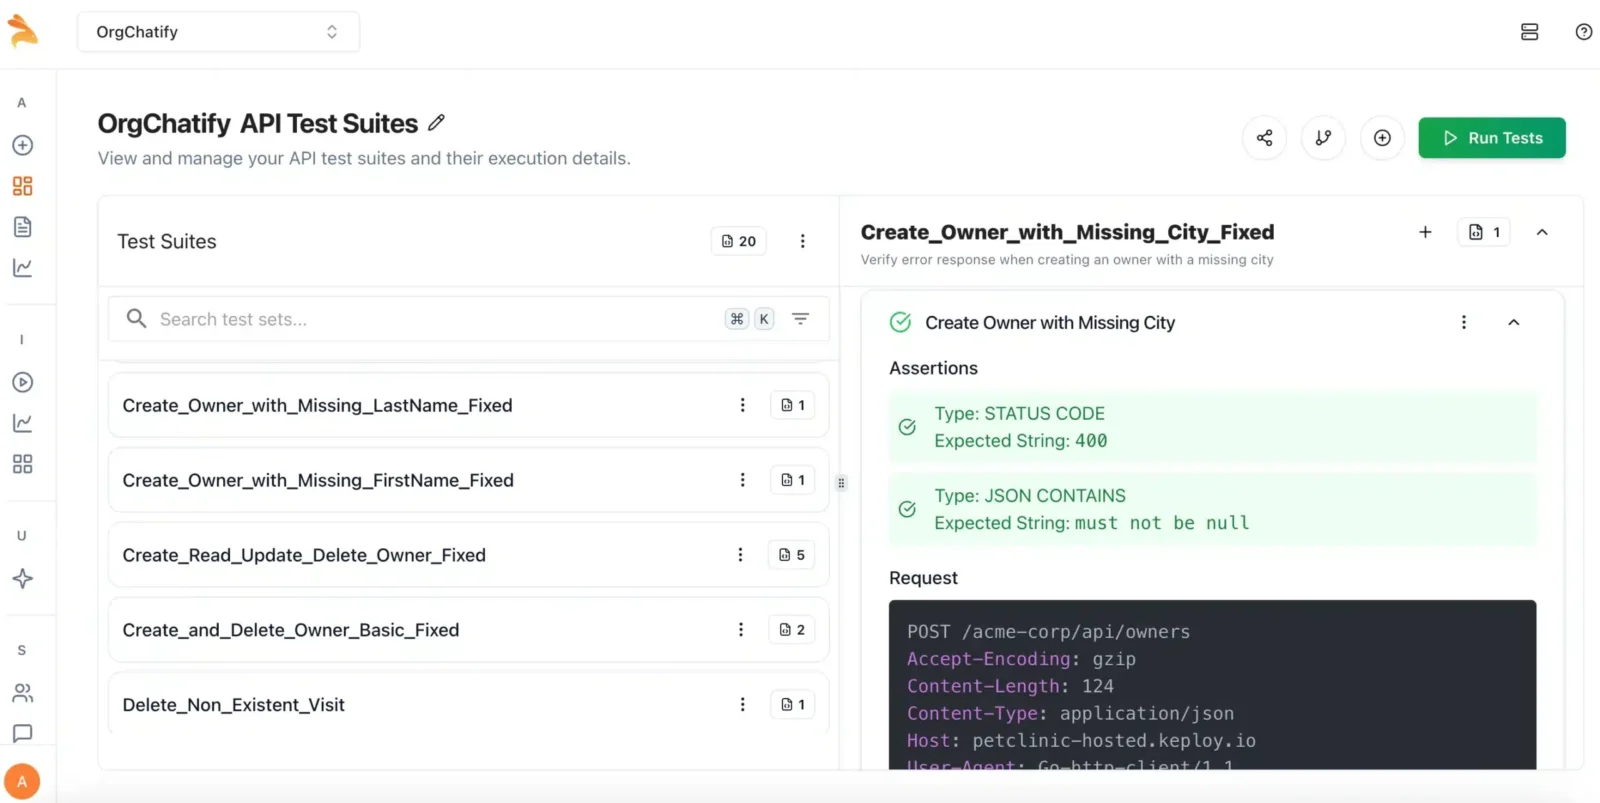
Task: Click the detail panel test count badge 1
Action: pyautogui.click(x=1484, y=232)
